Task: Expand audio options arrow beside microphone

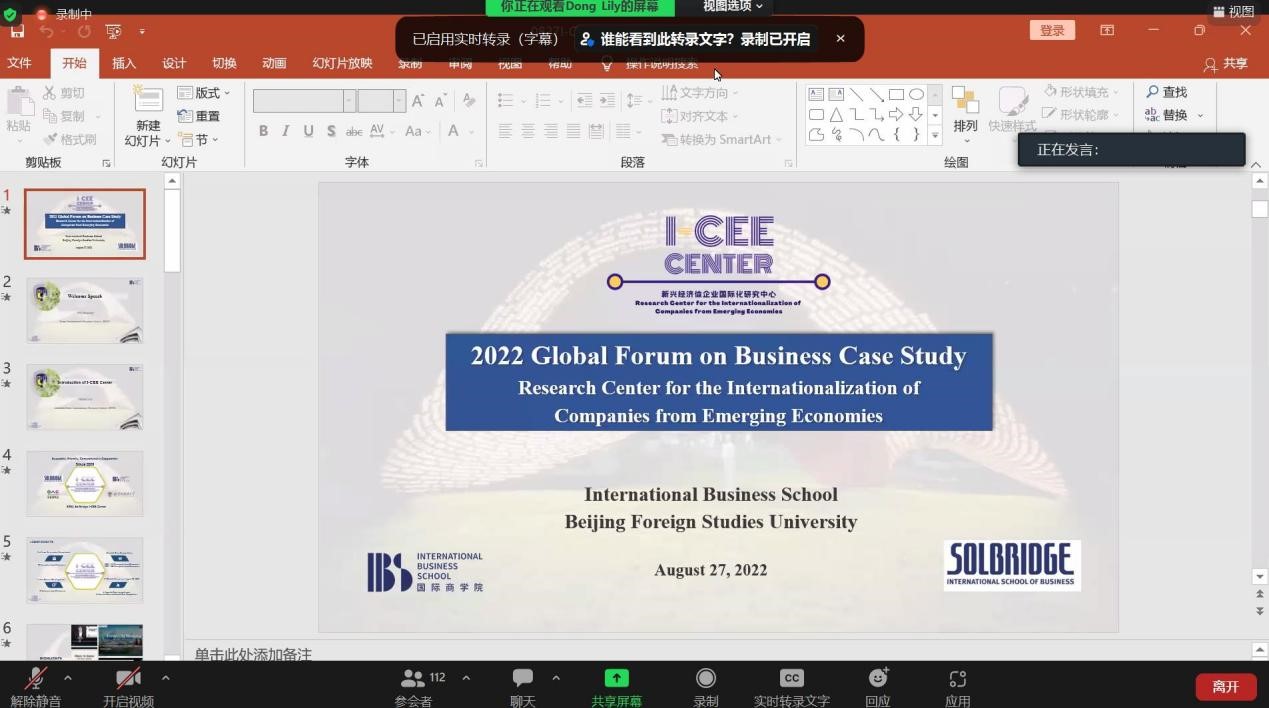Action: click(x=68, y=678)
